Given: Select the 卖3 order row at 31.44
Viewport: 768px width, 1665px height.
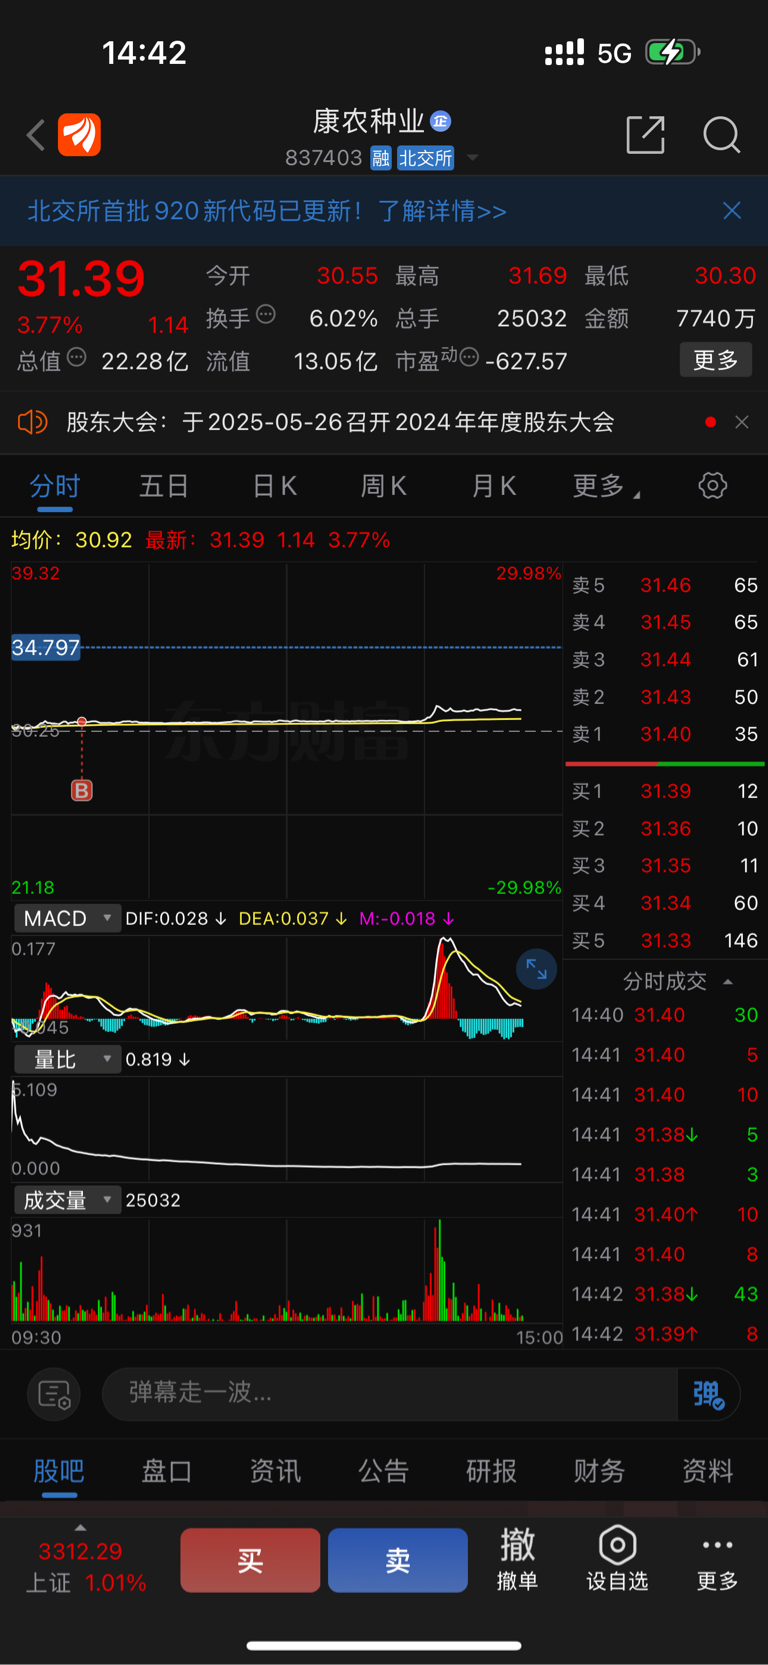Looking at the screenshot, I should 665,659.
